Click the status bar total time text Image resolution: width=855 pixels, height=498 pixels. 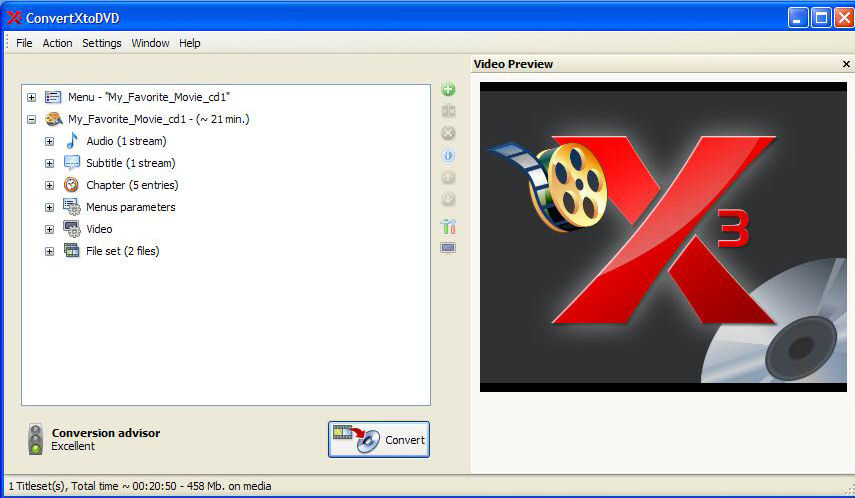(140, 486)
